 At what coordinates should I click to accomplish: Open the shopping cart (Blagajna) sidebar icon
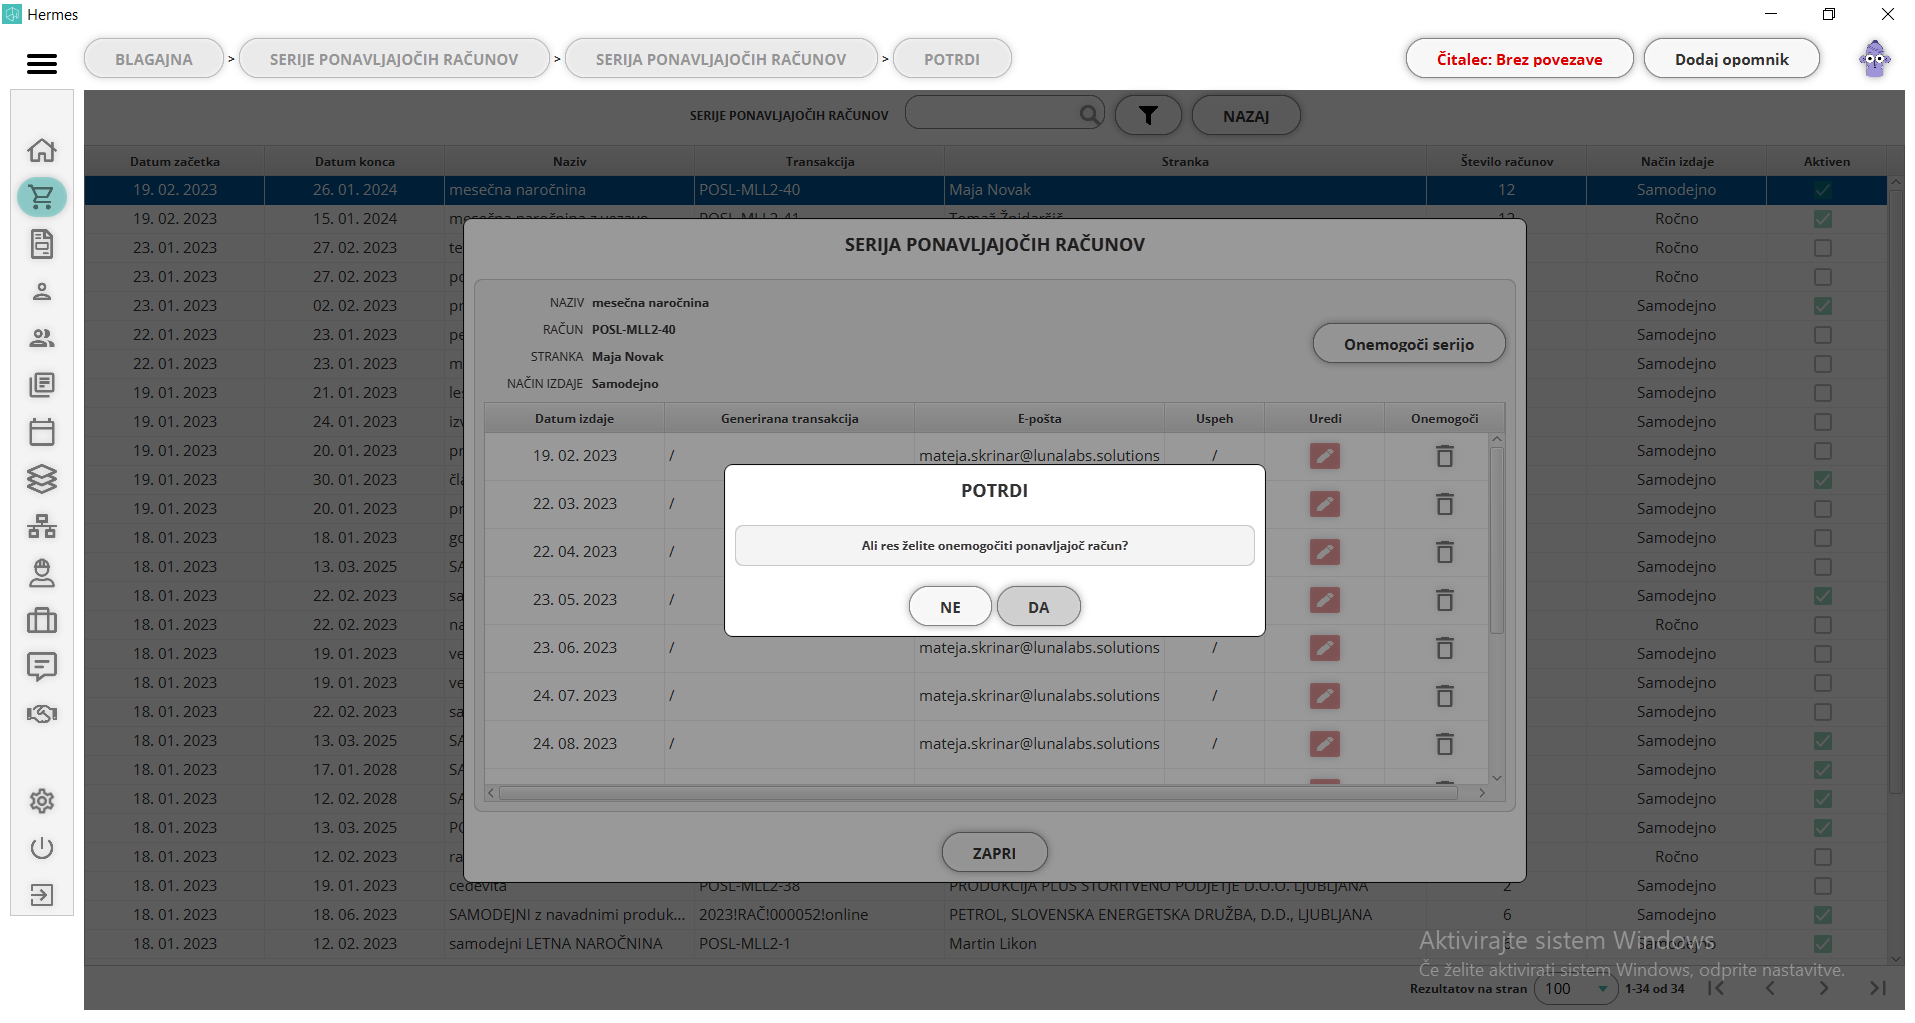[x=42, y=197]
